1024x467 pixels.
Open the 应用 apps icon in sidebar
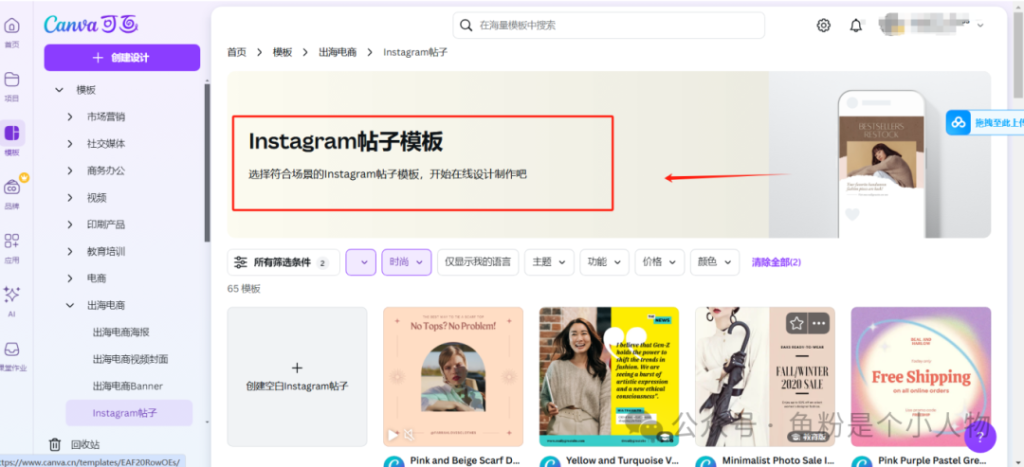[12, 241]
